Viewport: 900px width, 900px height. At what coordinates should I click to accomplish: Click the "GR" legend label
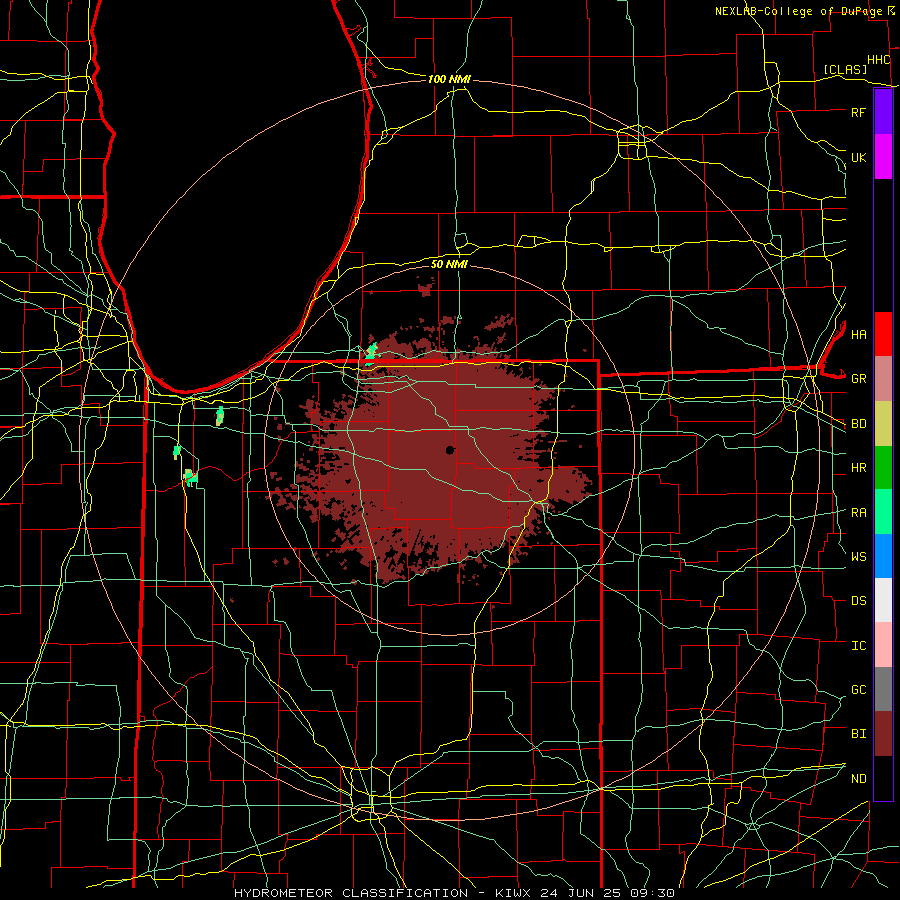click(x=858, y=379)
